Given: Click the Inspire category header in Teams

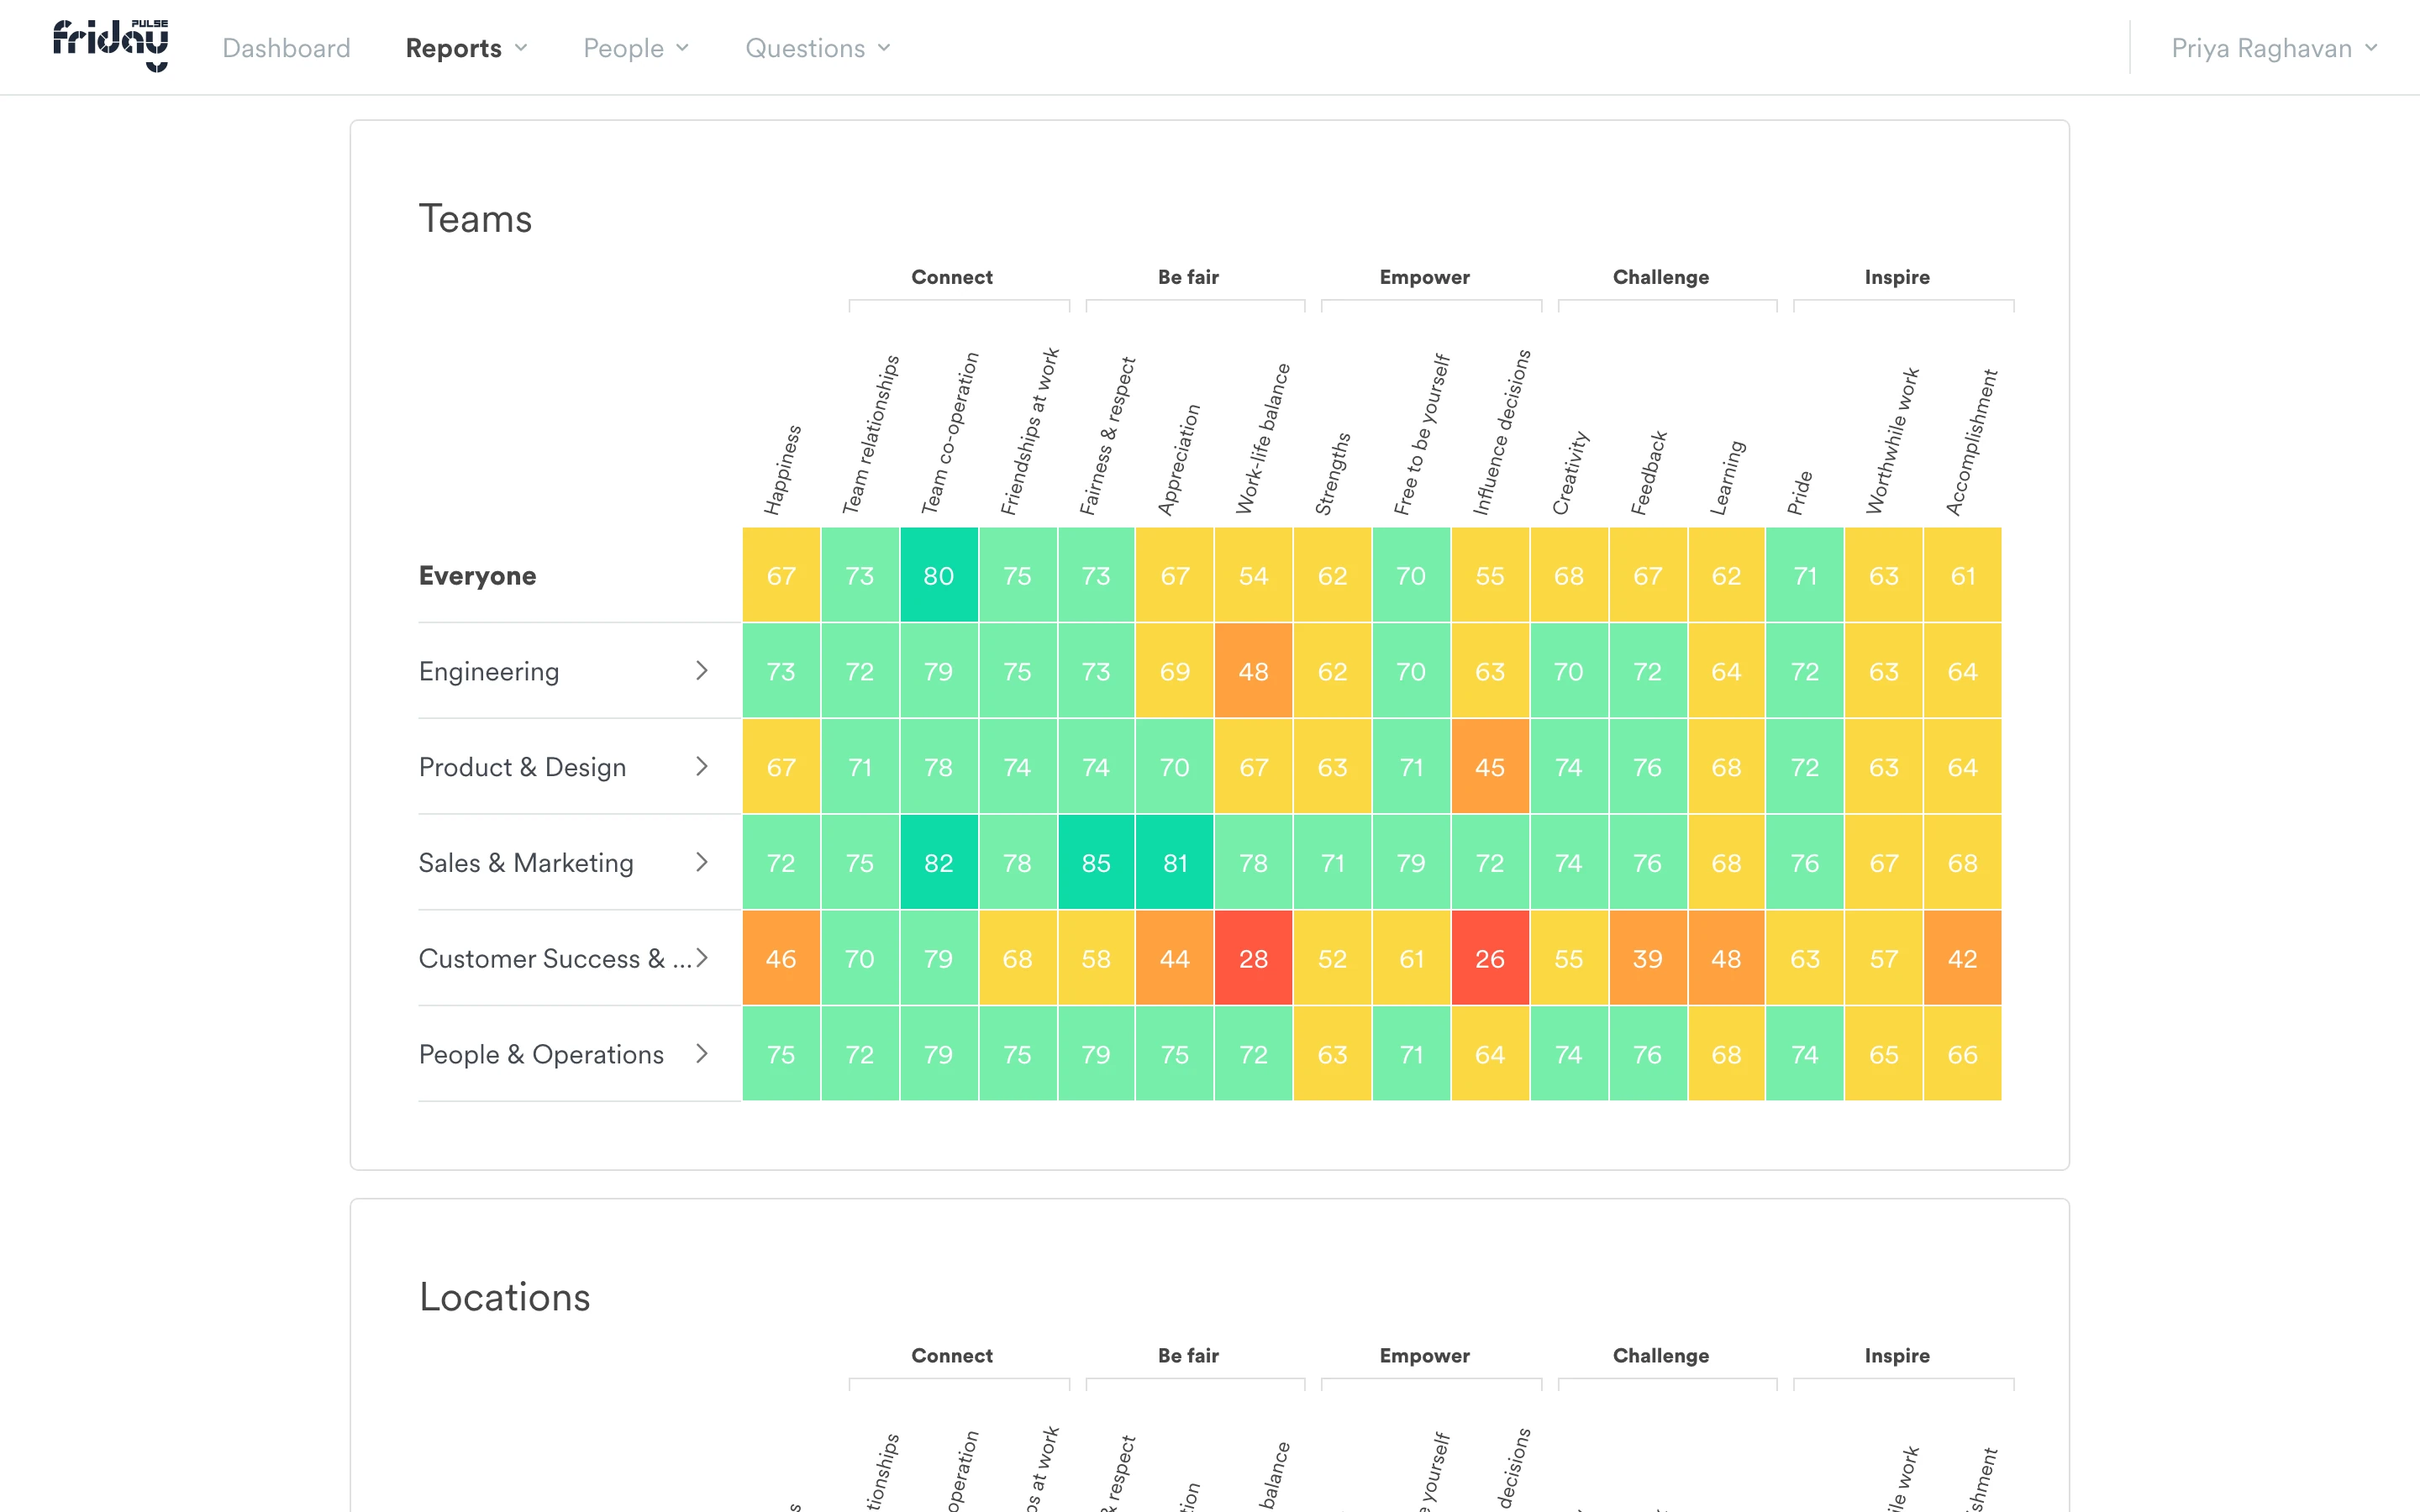Looking at the screenshot, I should (x=1897, y=277).
